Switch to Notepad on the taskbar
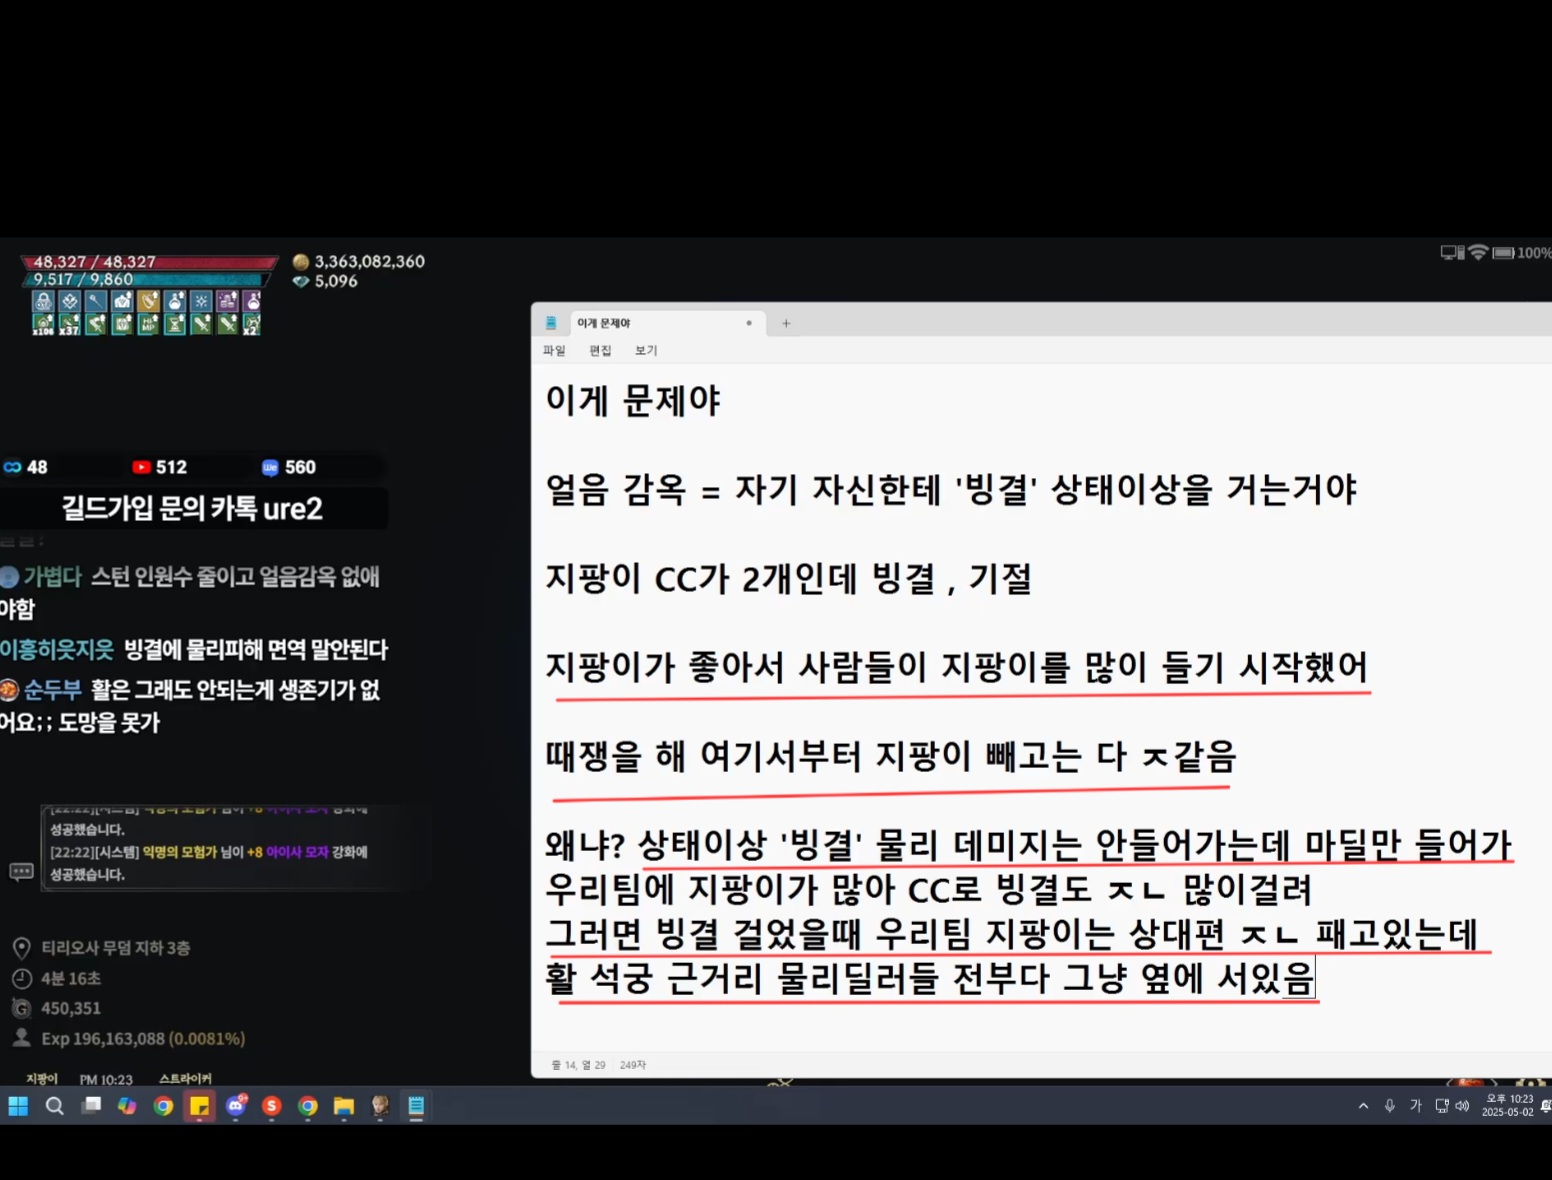The image size is (1552, 1180). point(416,1105)
